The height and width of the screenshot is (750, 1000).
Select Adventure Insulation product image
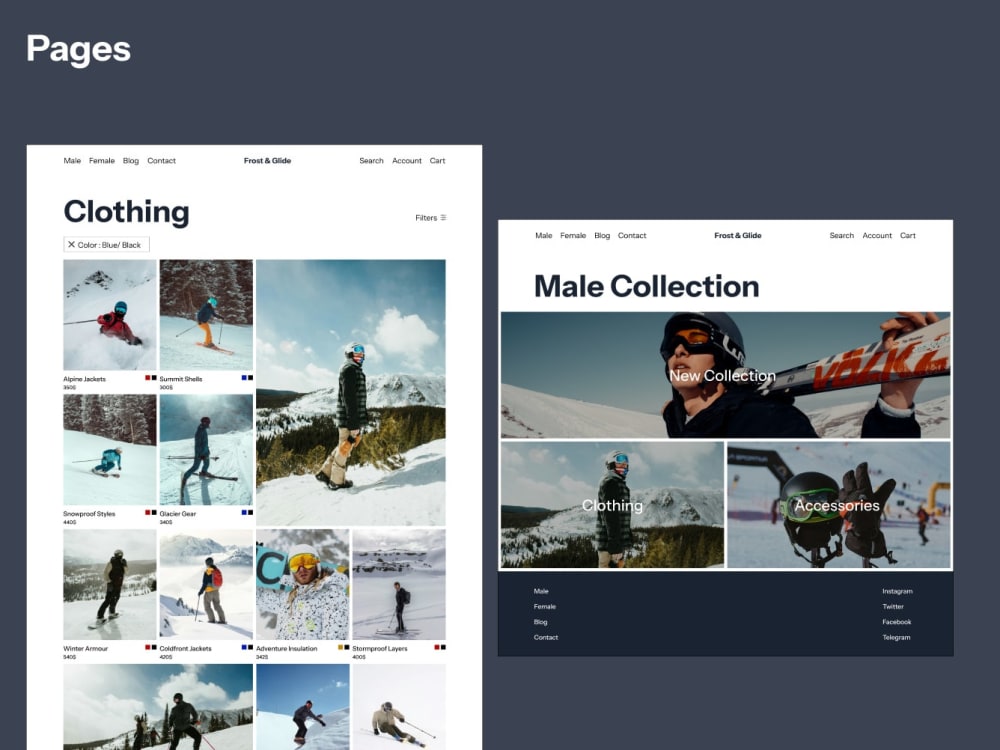[x=302, y=584]
